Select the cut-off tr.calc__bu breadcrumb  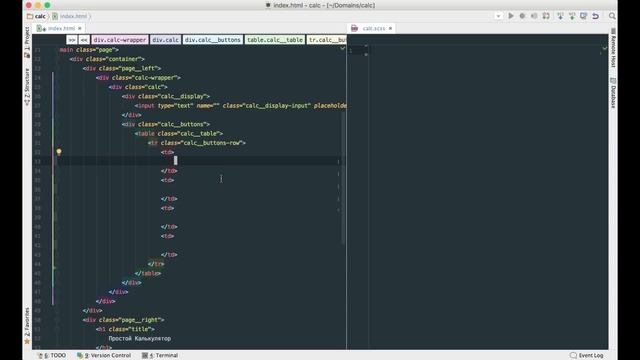coord(327,40)
